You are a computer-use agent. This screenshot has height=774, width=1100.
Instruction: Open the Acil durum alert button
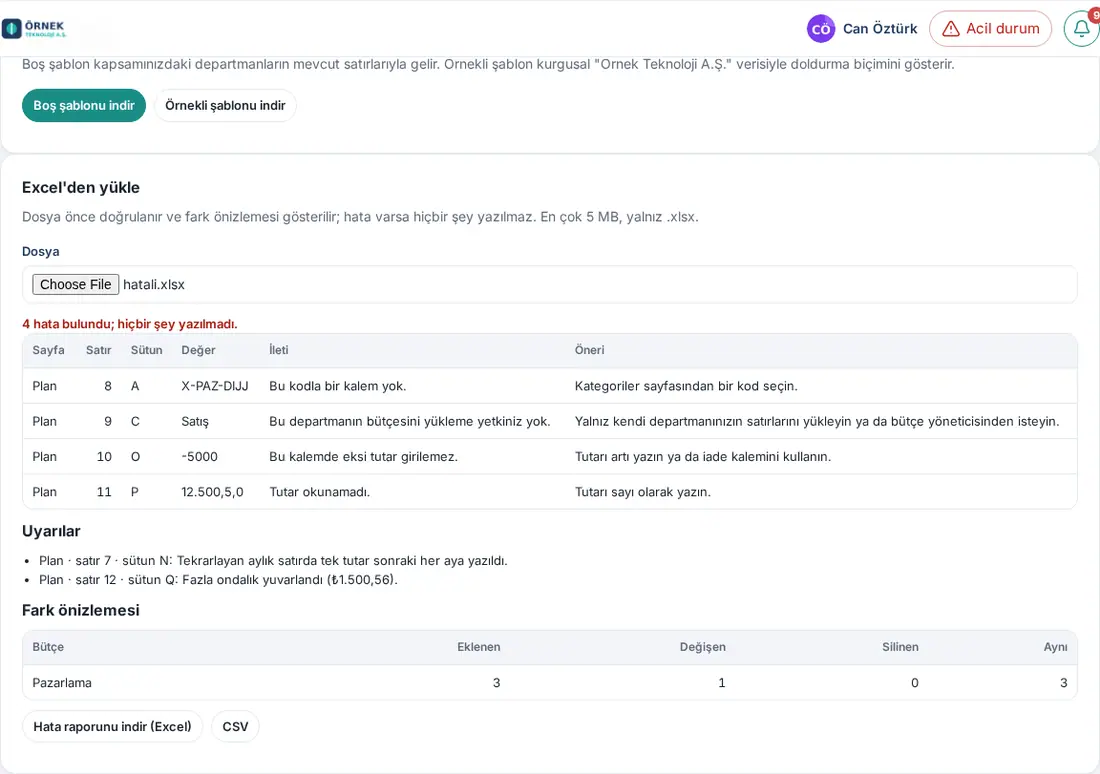(x=990, y=29)
